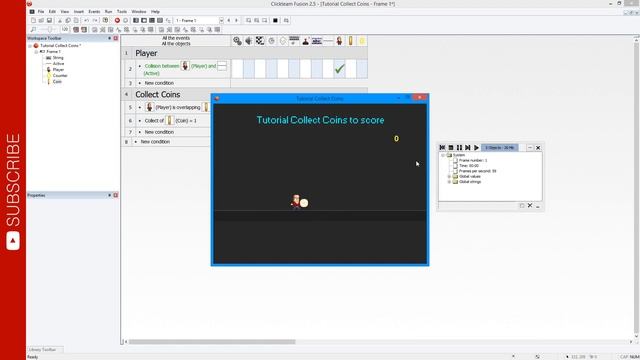
Task: Click the zoom slider in second toolbar
Action: [x=49, y=29]
